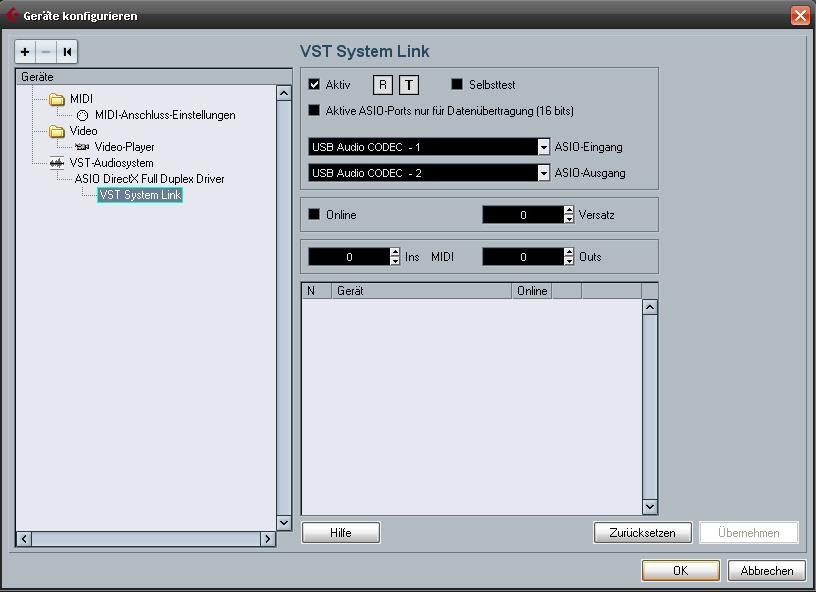This screenshot has height=592, width=816.
Task: Click the MIDI Ins value field
Action: click(349, 257)
